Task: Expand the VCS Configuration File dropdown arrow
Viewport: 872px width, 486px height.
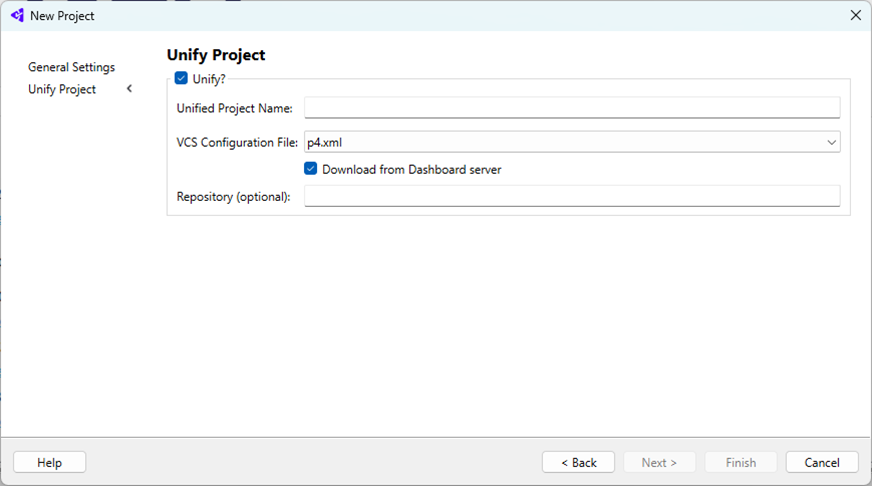Action: [x=831, y=142]
